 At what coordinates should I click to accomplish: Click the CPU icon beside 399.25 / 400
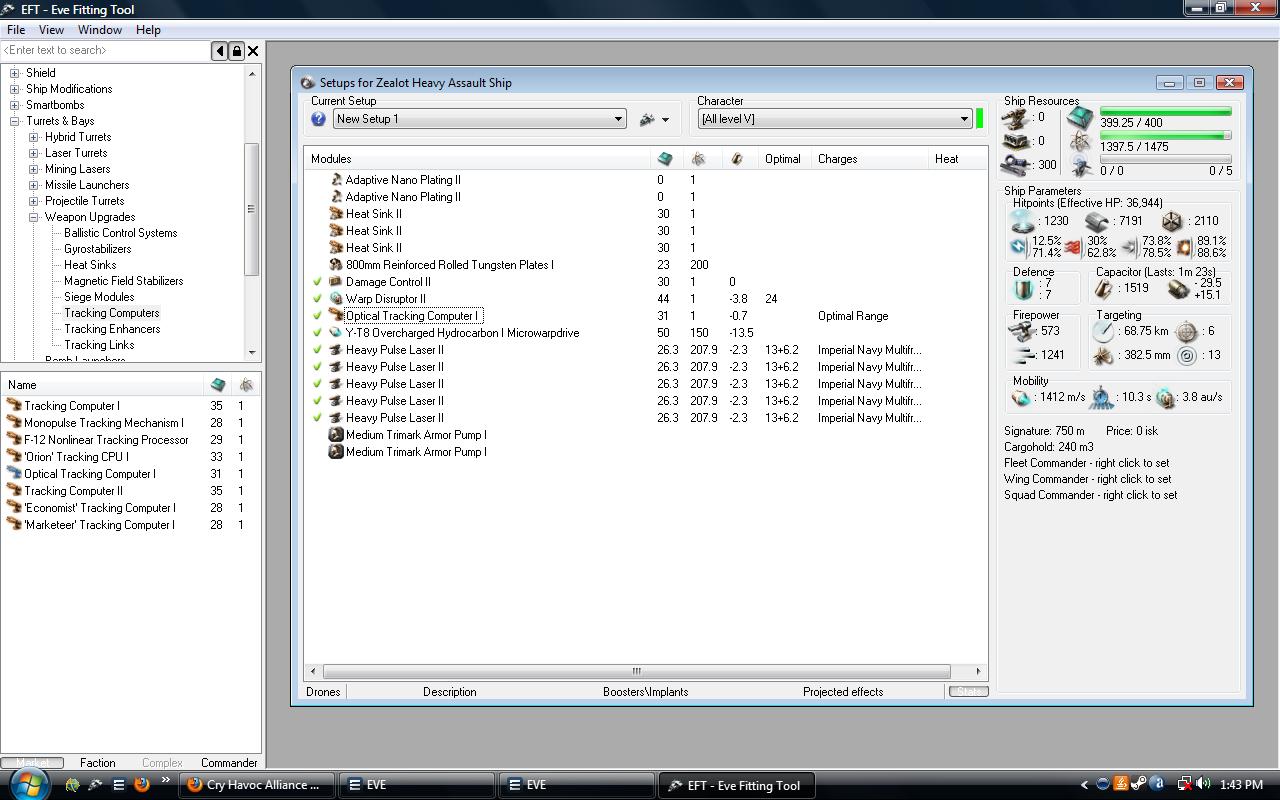pyautogui.click(x=1080, y=118)
